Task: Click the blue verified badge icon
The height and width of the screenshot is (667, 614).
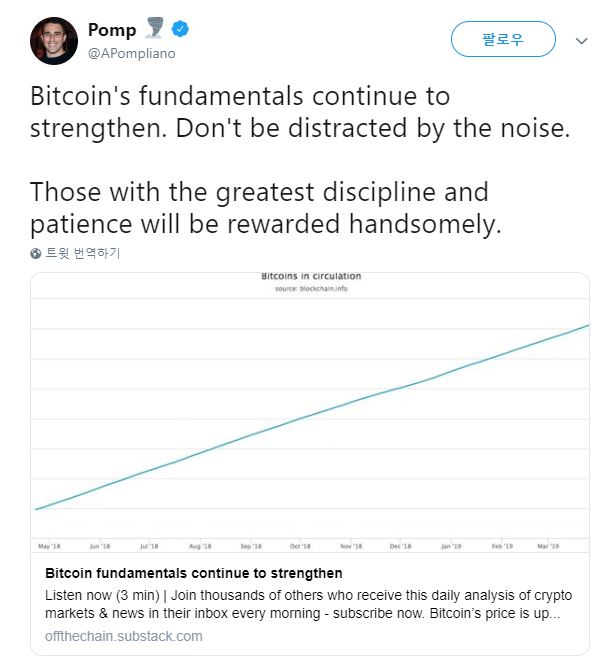Action: coord(180,29)
